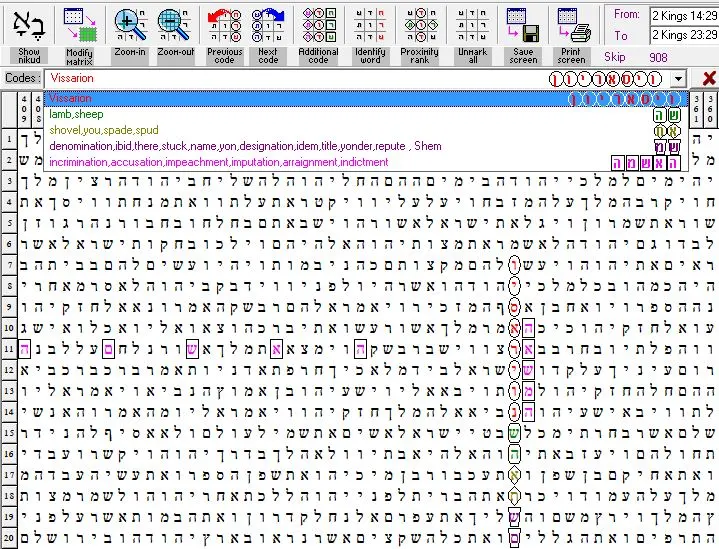Select the Zoom-in magnifier icon
Viewport: 719px width, 549px height.
[131, 25]
